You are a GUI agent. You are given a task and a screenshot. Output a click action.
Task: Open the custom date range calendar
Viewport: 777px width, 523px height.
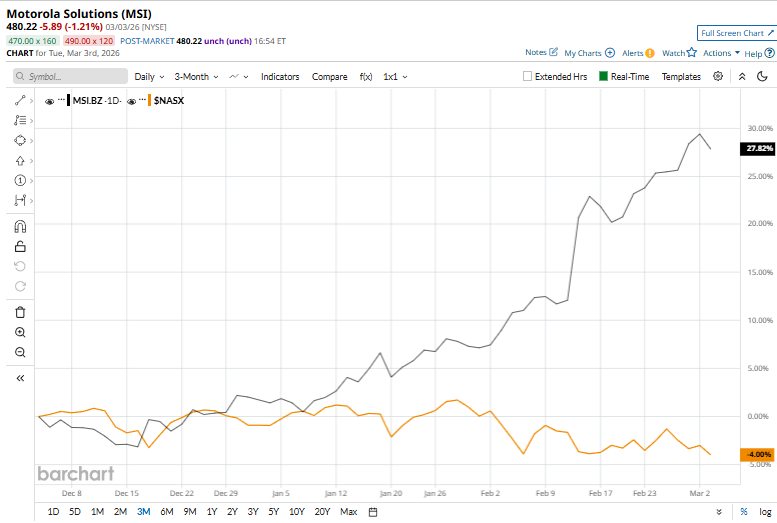pyautogui.click(x=372, y=512)
